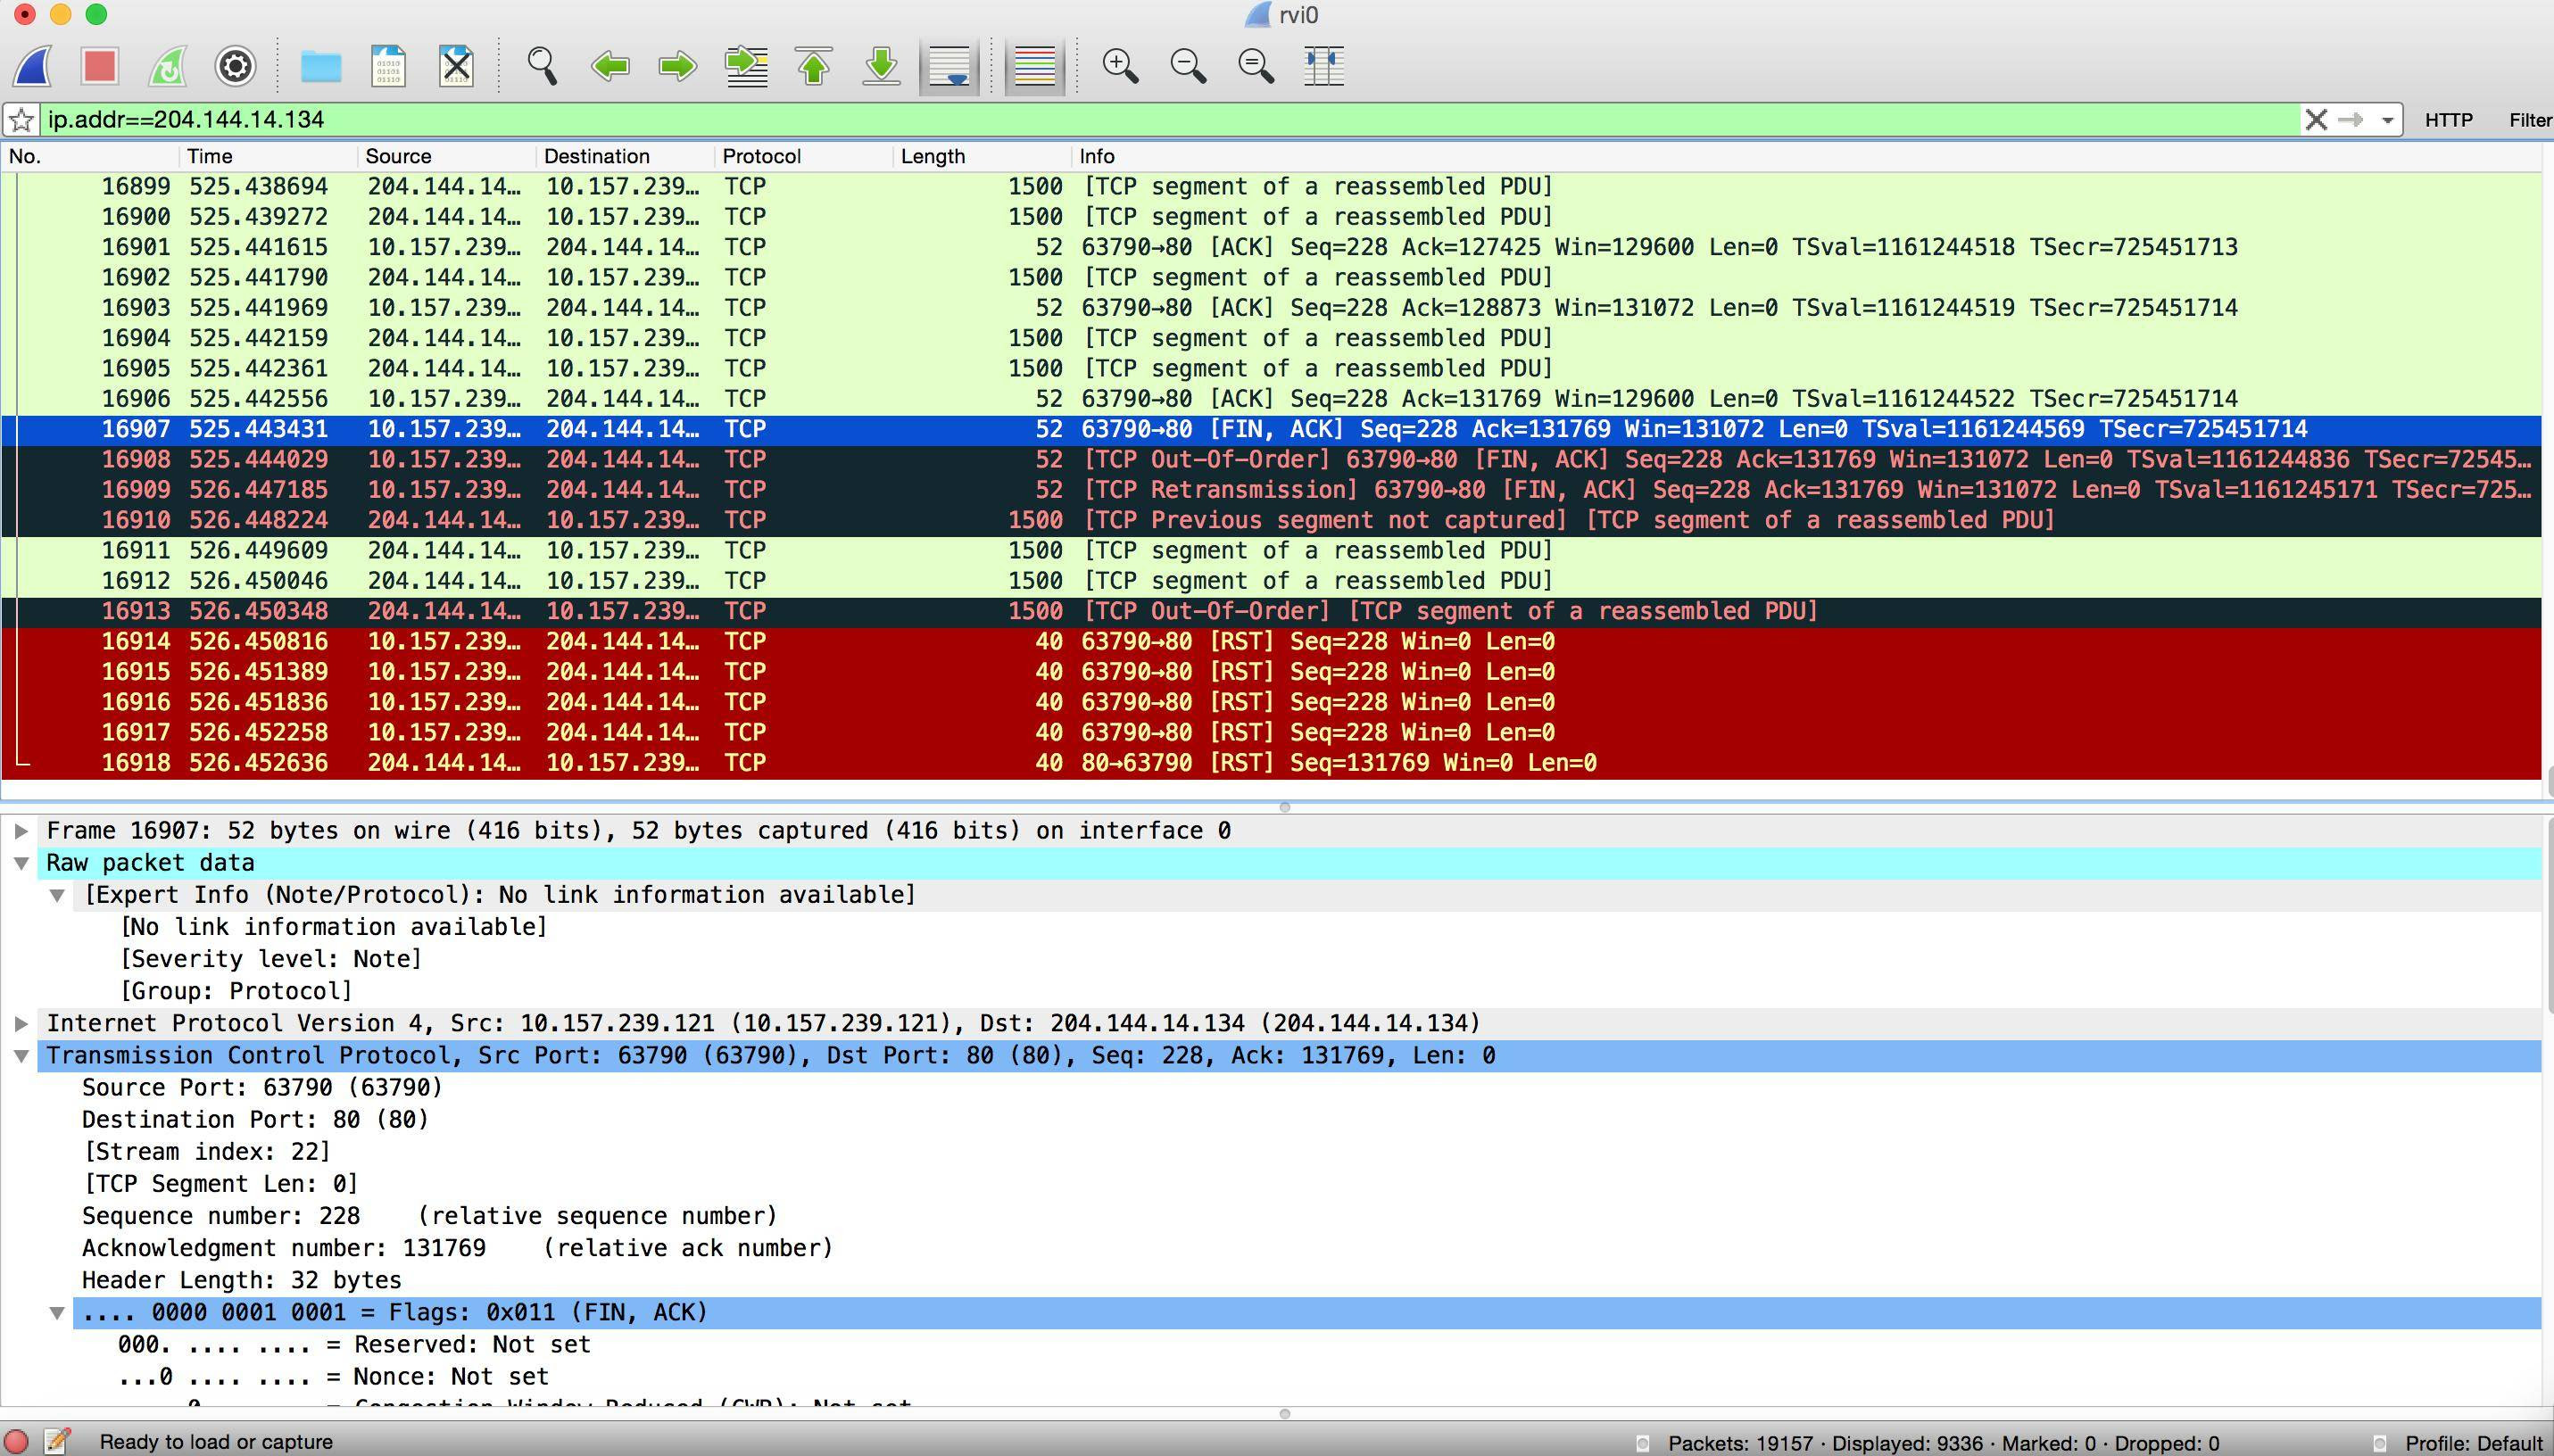Jump to the first packet
This screenshot has width=2554, height=1456.
click(814, 67)
